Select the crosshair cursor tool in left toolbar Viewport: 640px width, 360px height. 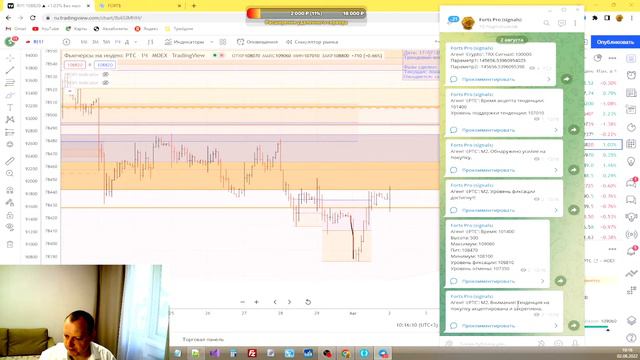(x=10, y=58)
